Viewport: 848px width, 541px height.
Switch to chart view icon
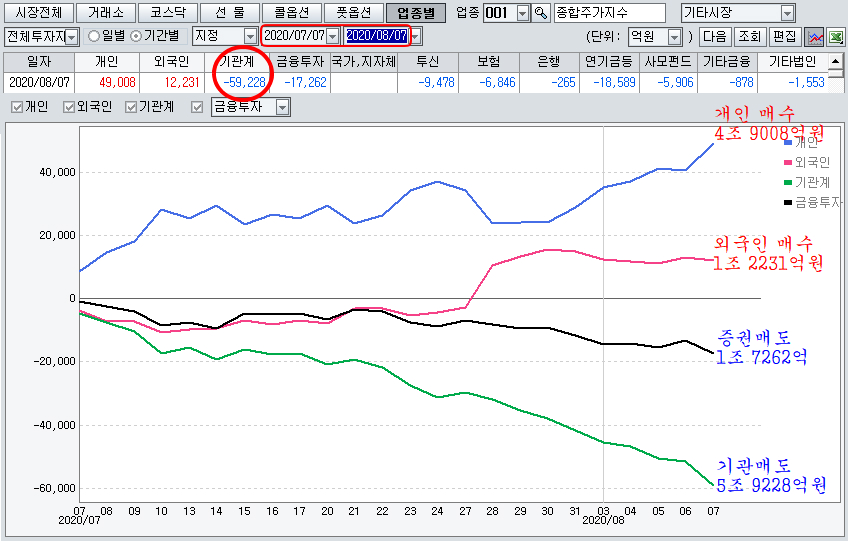click(815, 37)
